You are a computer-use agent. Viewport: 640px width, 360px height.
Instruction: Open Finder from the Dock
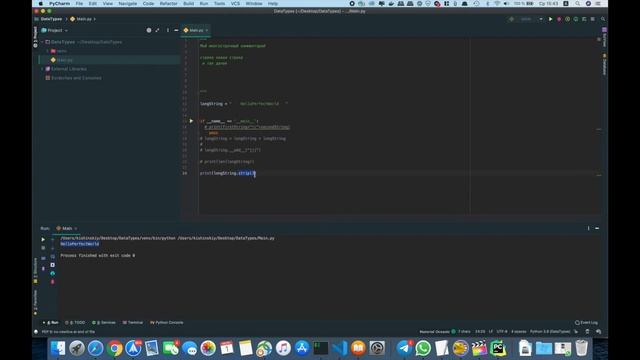point(58,348)
